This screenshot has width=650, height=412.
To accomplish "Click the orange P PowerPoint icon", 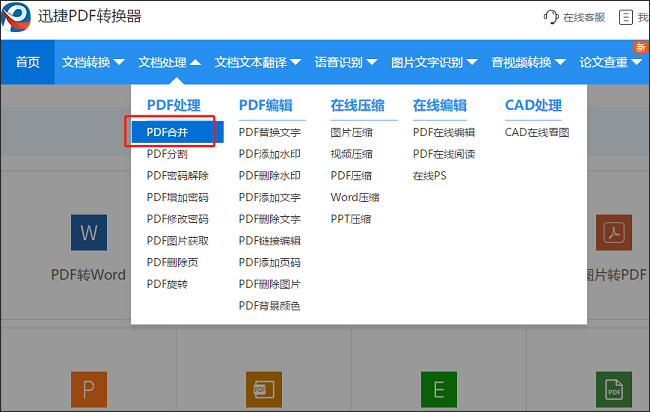I will [x=89, y=390].
